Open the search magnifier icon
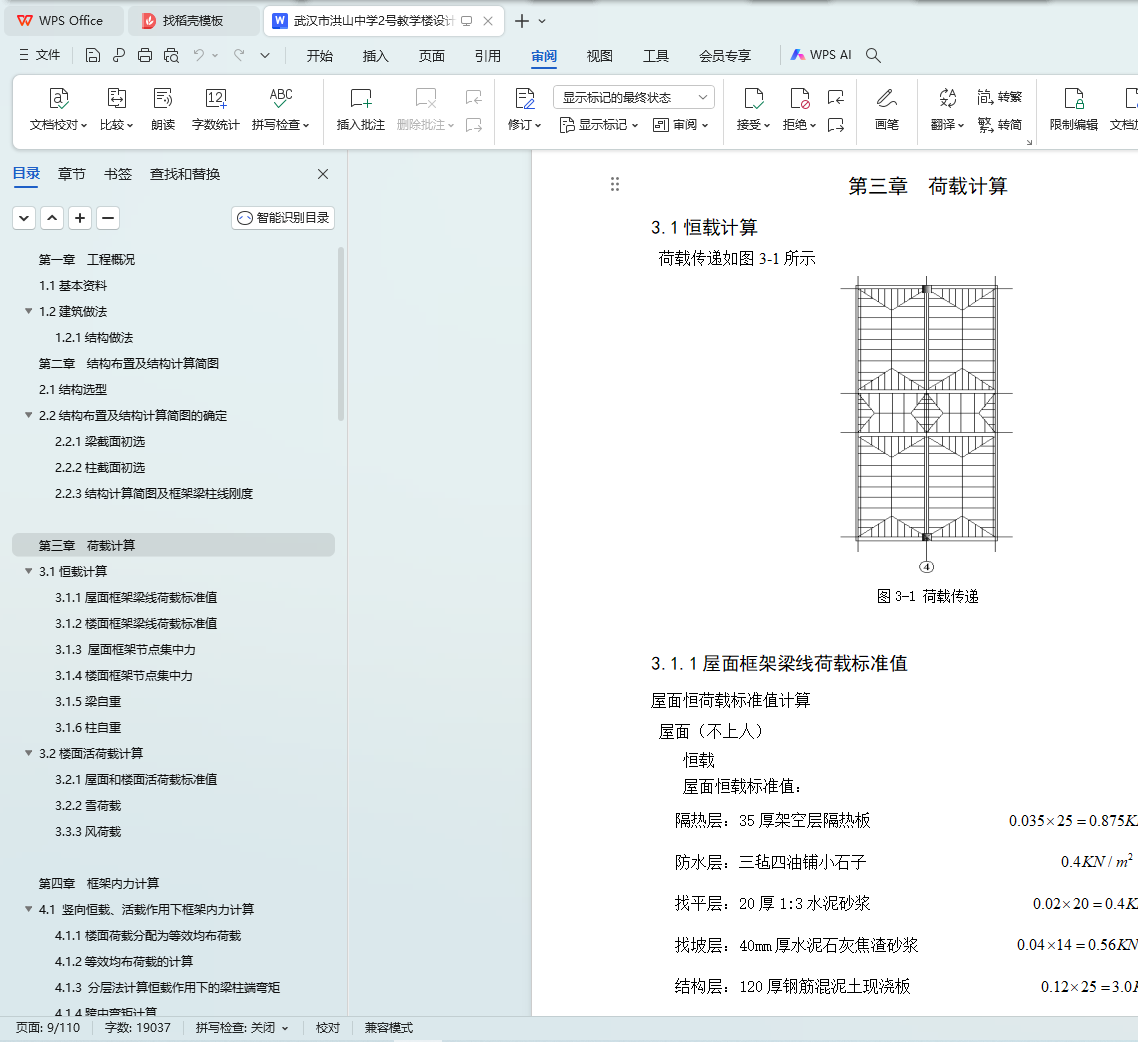Viewport: 1138px width, 1042px height. [x=873, y=55]
